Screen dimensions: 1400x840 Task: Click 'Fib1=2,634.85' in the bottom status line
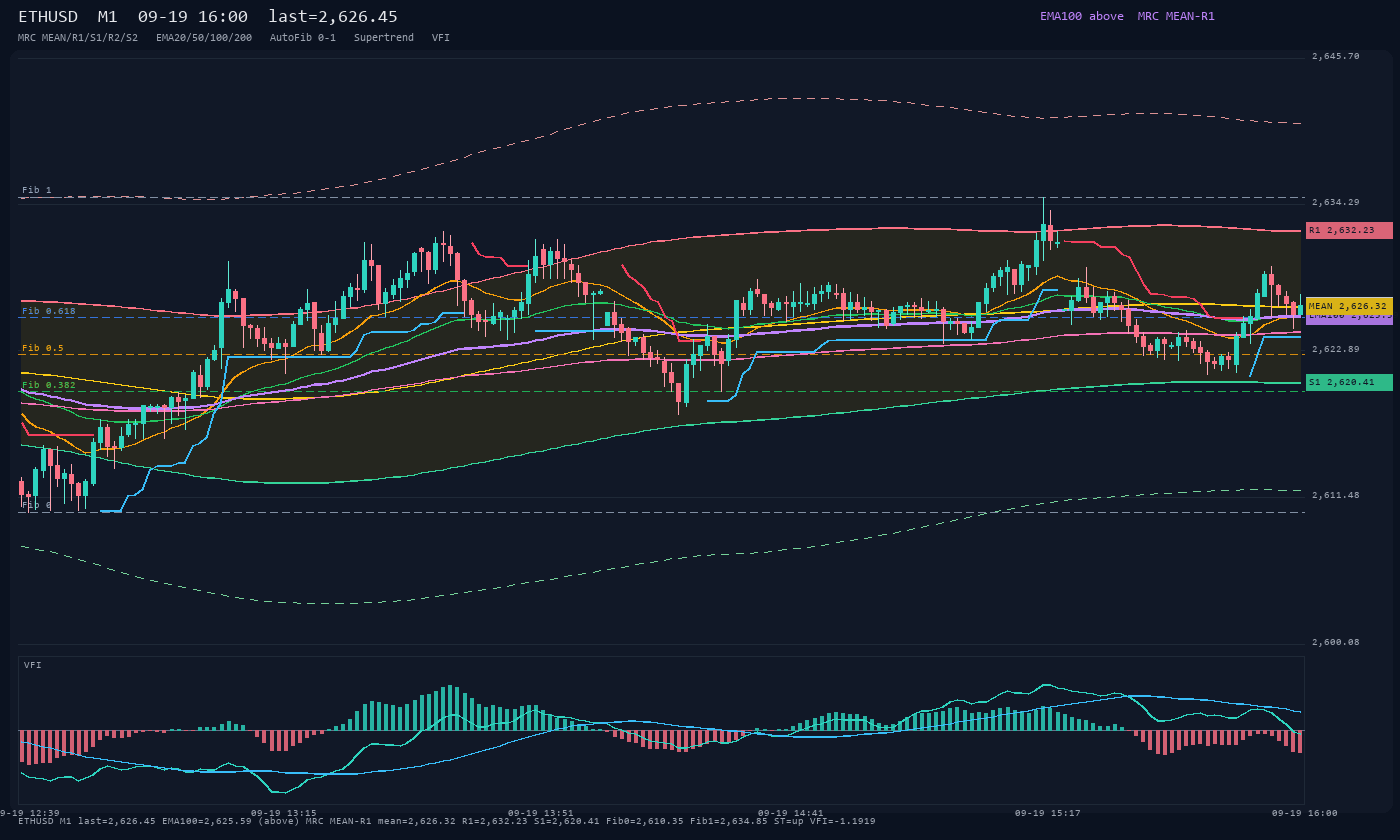[727, 821]
